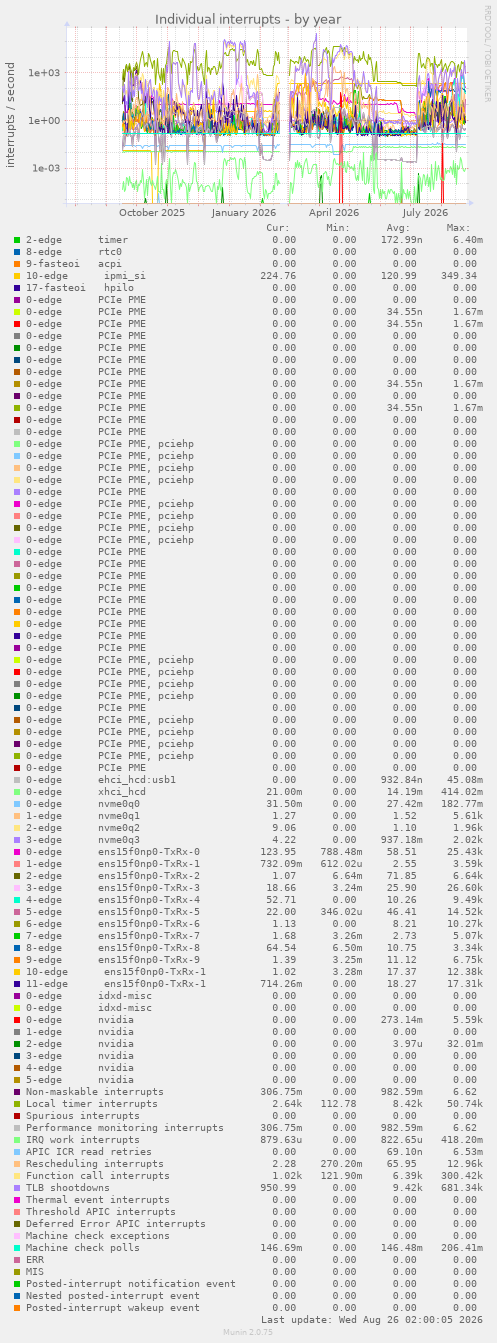Click the hpilo legend color swatch
The height and width of the screenshot is (1343, 497).
[17, 288]
